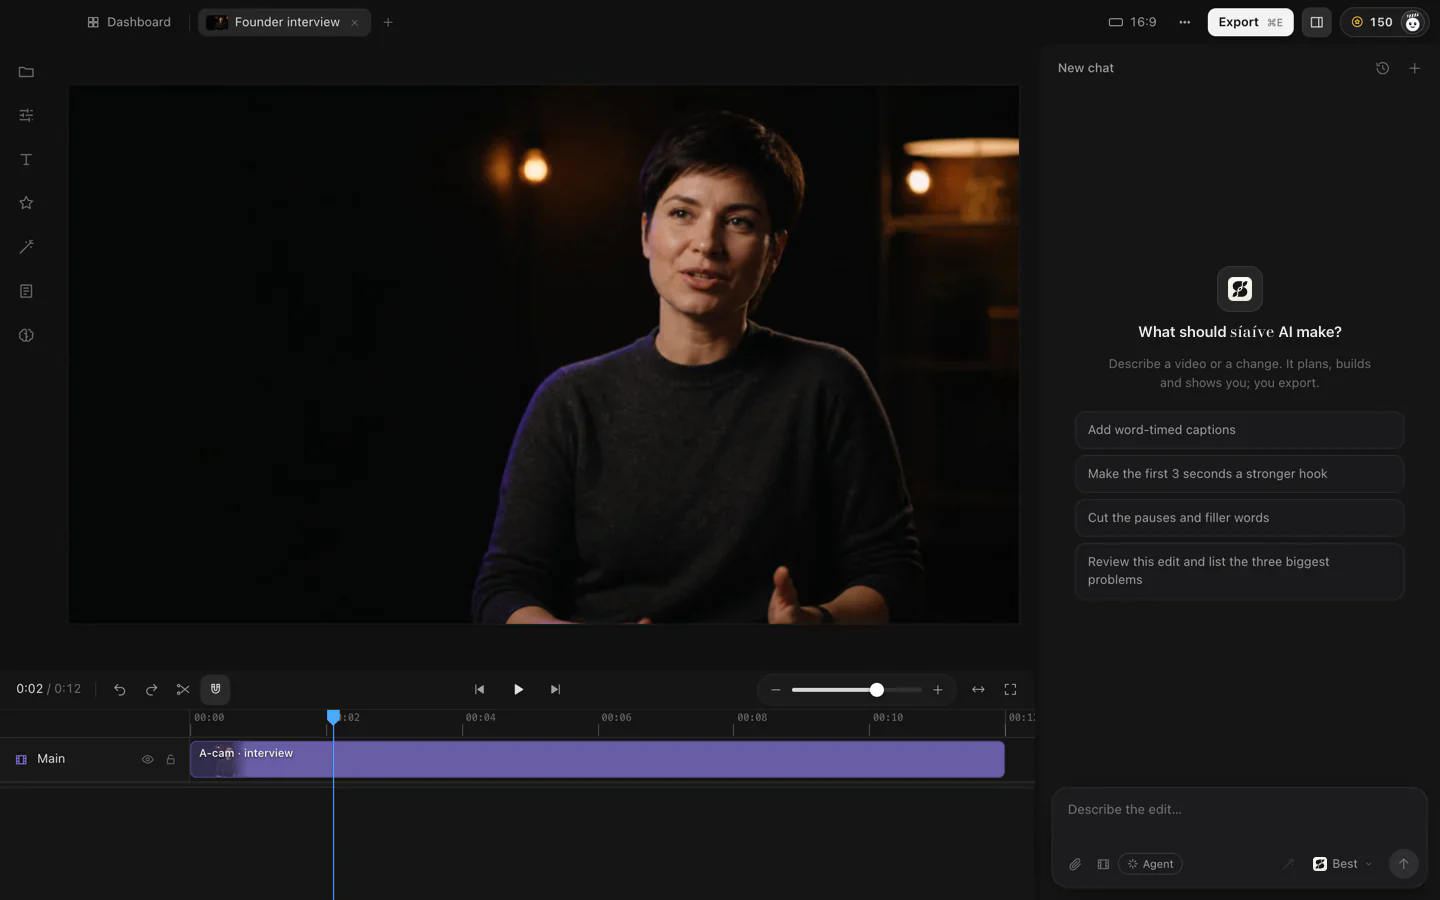Redo the last edit

click(151, 689)
